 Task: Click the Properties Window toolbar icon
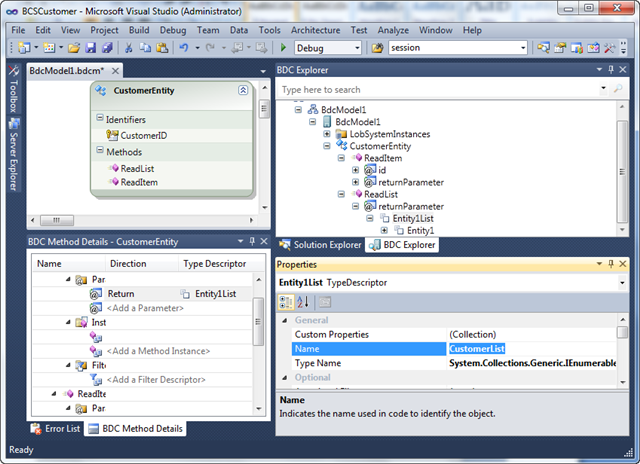pyautogui.click(x=560, y=48)
